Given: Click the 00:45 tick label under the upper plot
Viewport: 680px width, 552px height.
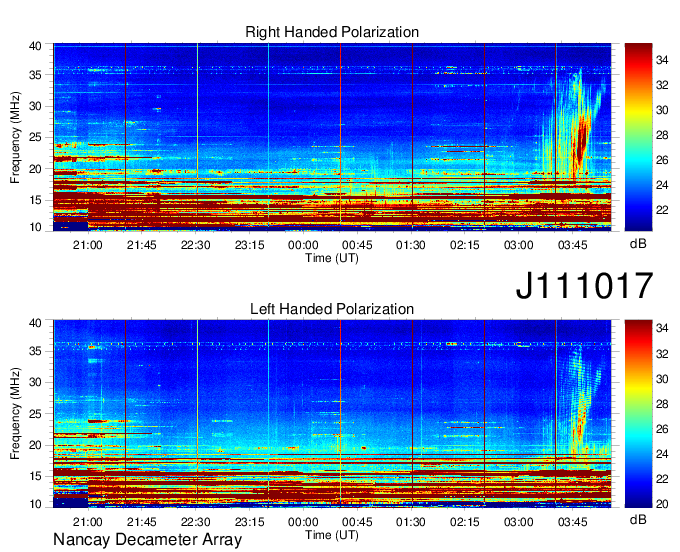Looking at the screenshot, I should (357, 245).
